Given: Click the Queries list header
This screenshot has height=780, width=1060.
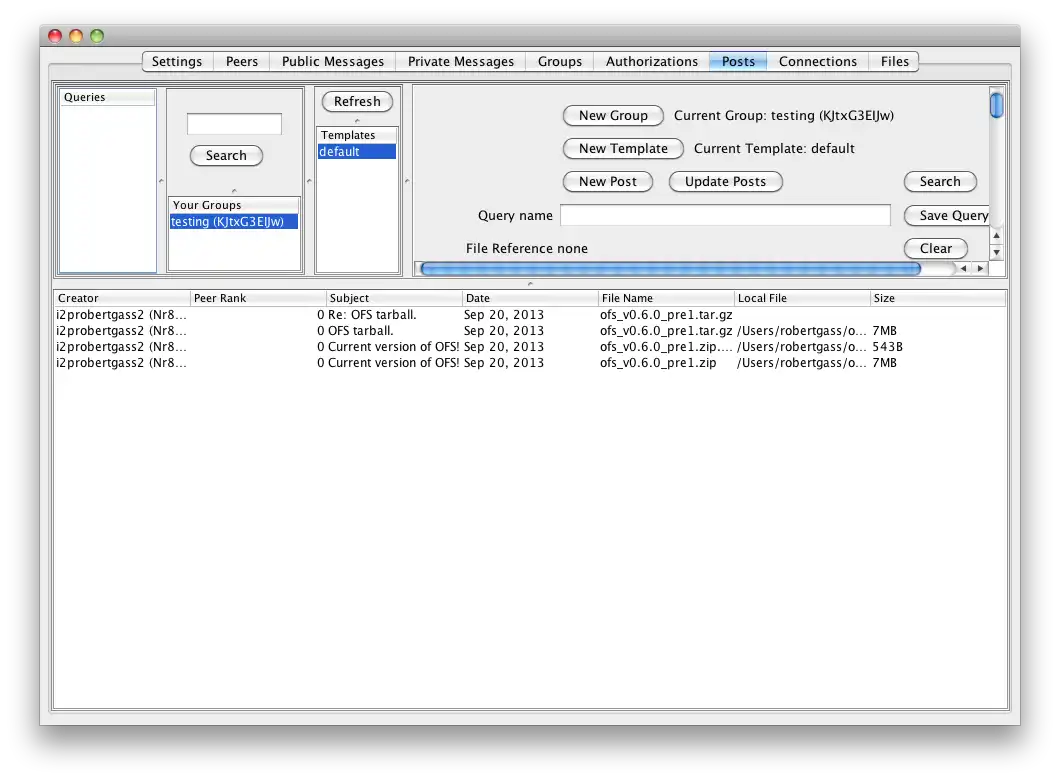Looking at the screenshot, I should (107, 97).
